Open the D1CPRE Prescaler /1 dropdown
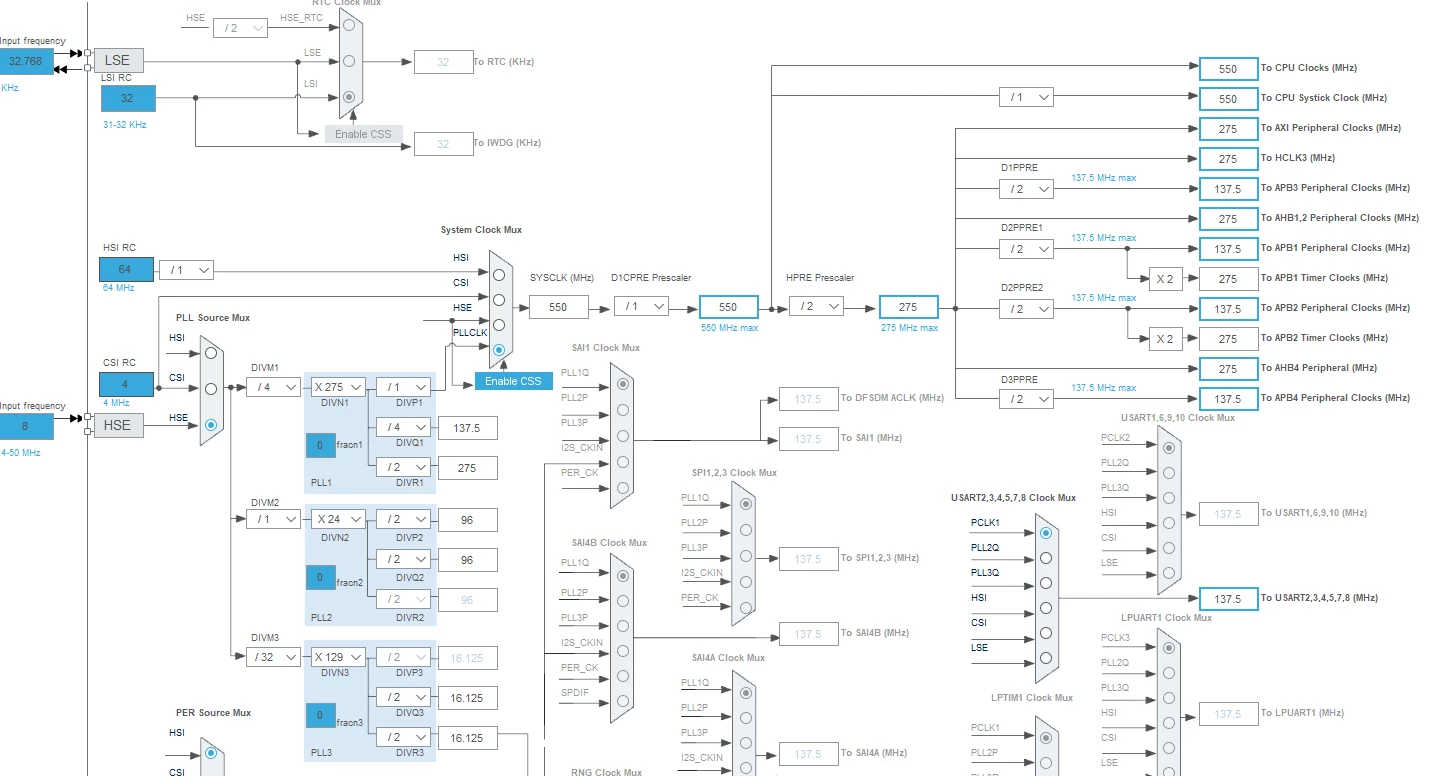Viewport: 1441px width, 776px height. [x=641, y=307]
